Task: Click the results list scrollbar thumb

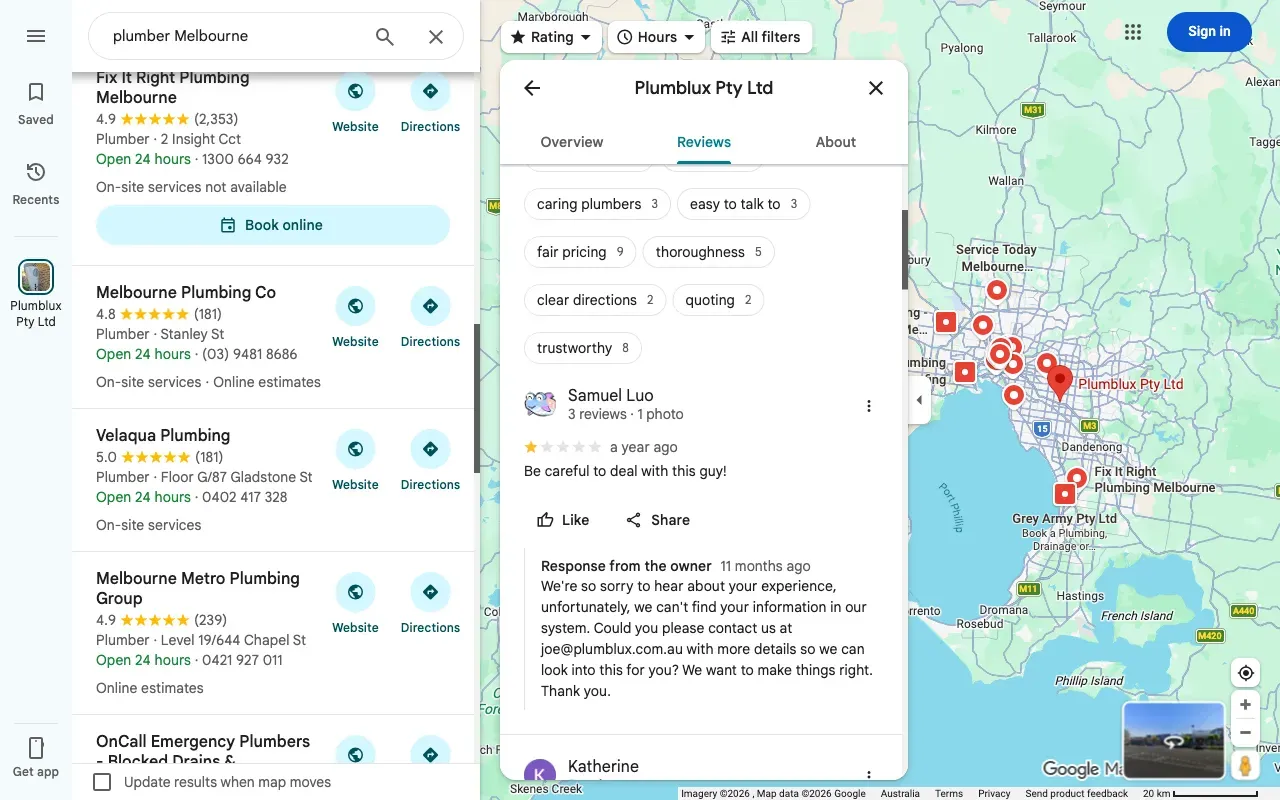Action: [477, 398]
